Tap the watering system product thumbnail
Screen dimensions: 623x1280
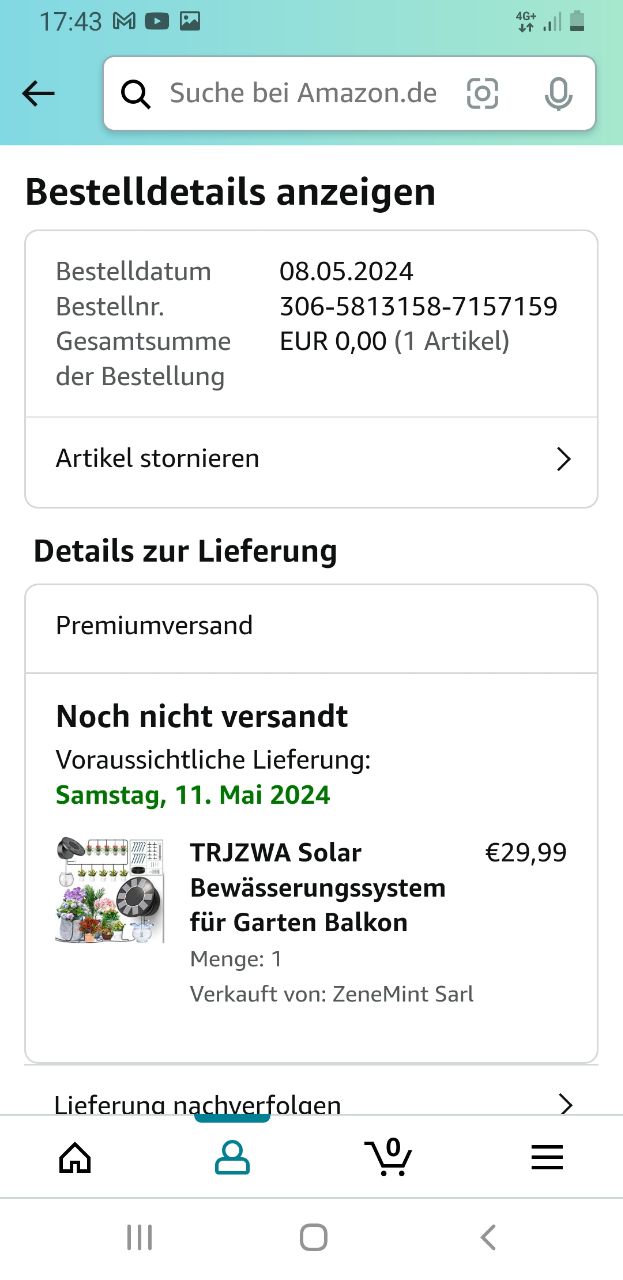pyautogui.click(x=110, y=889)
